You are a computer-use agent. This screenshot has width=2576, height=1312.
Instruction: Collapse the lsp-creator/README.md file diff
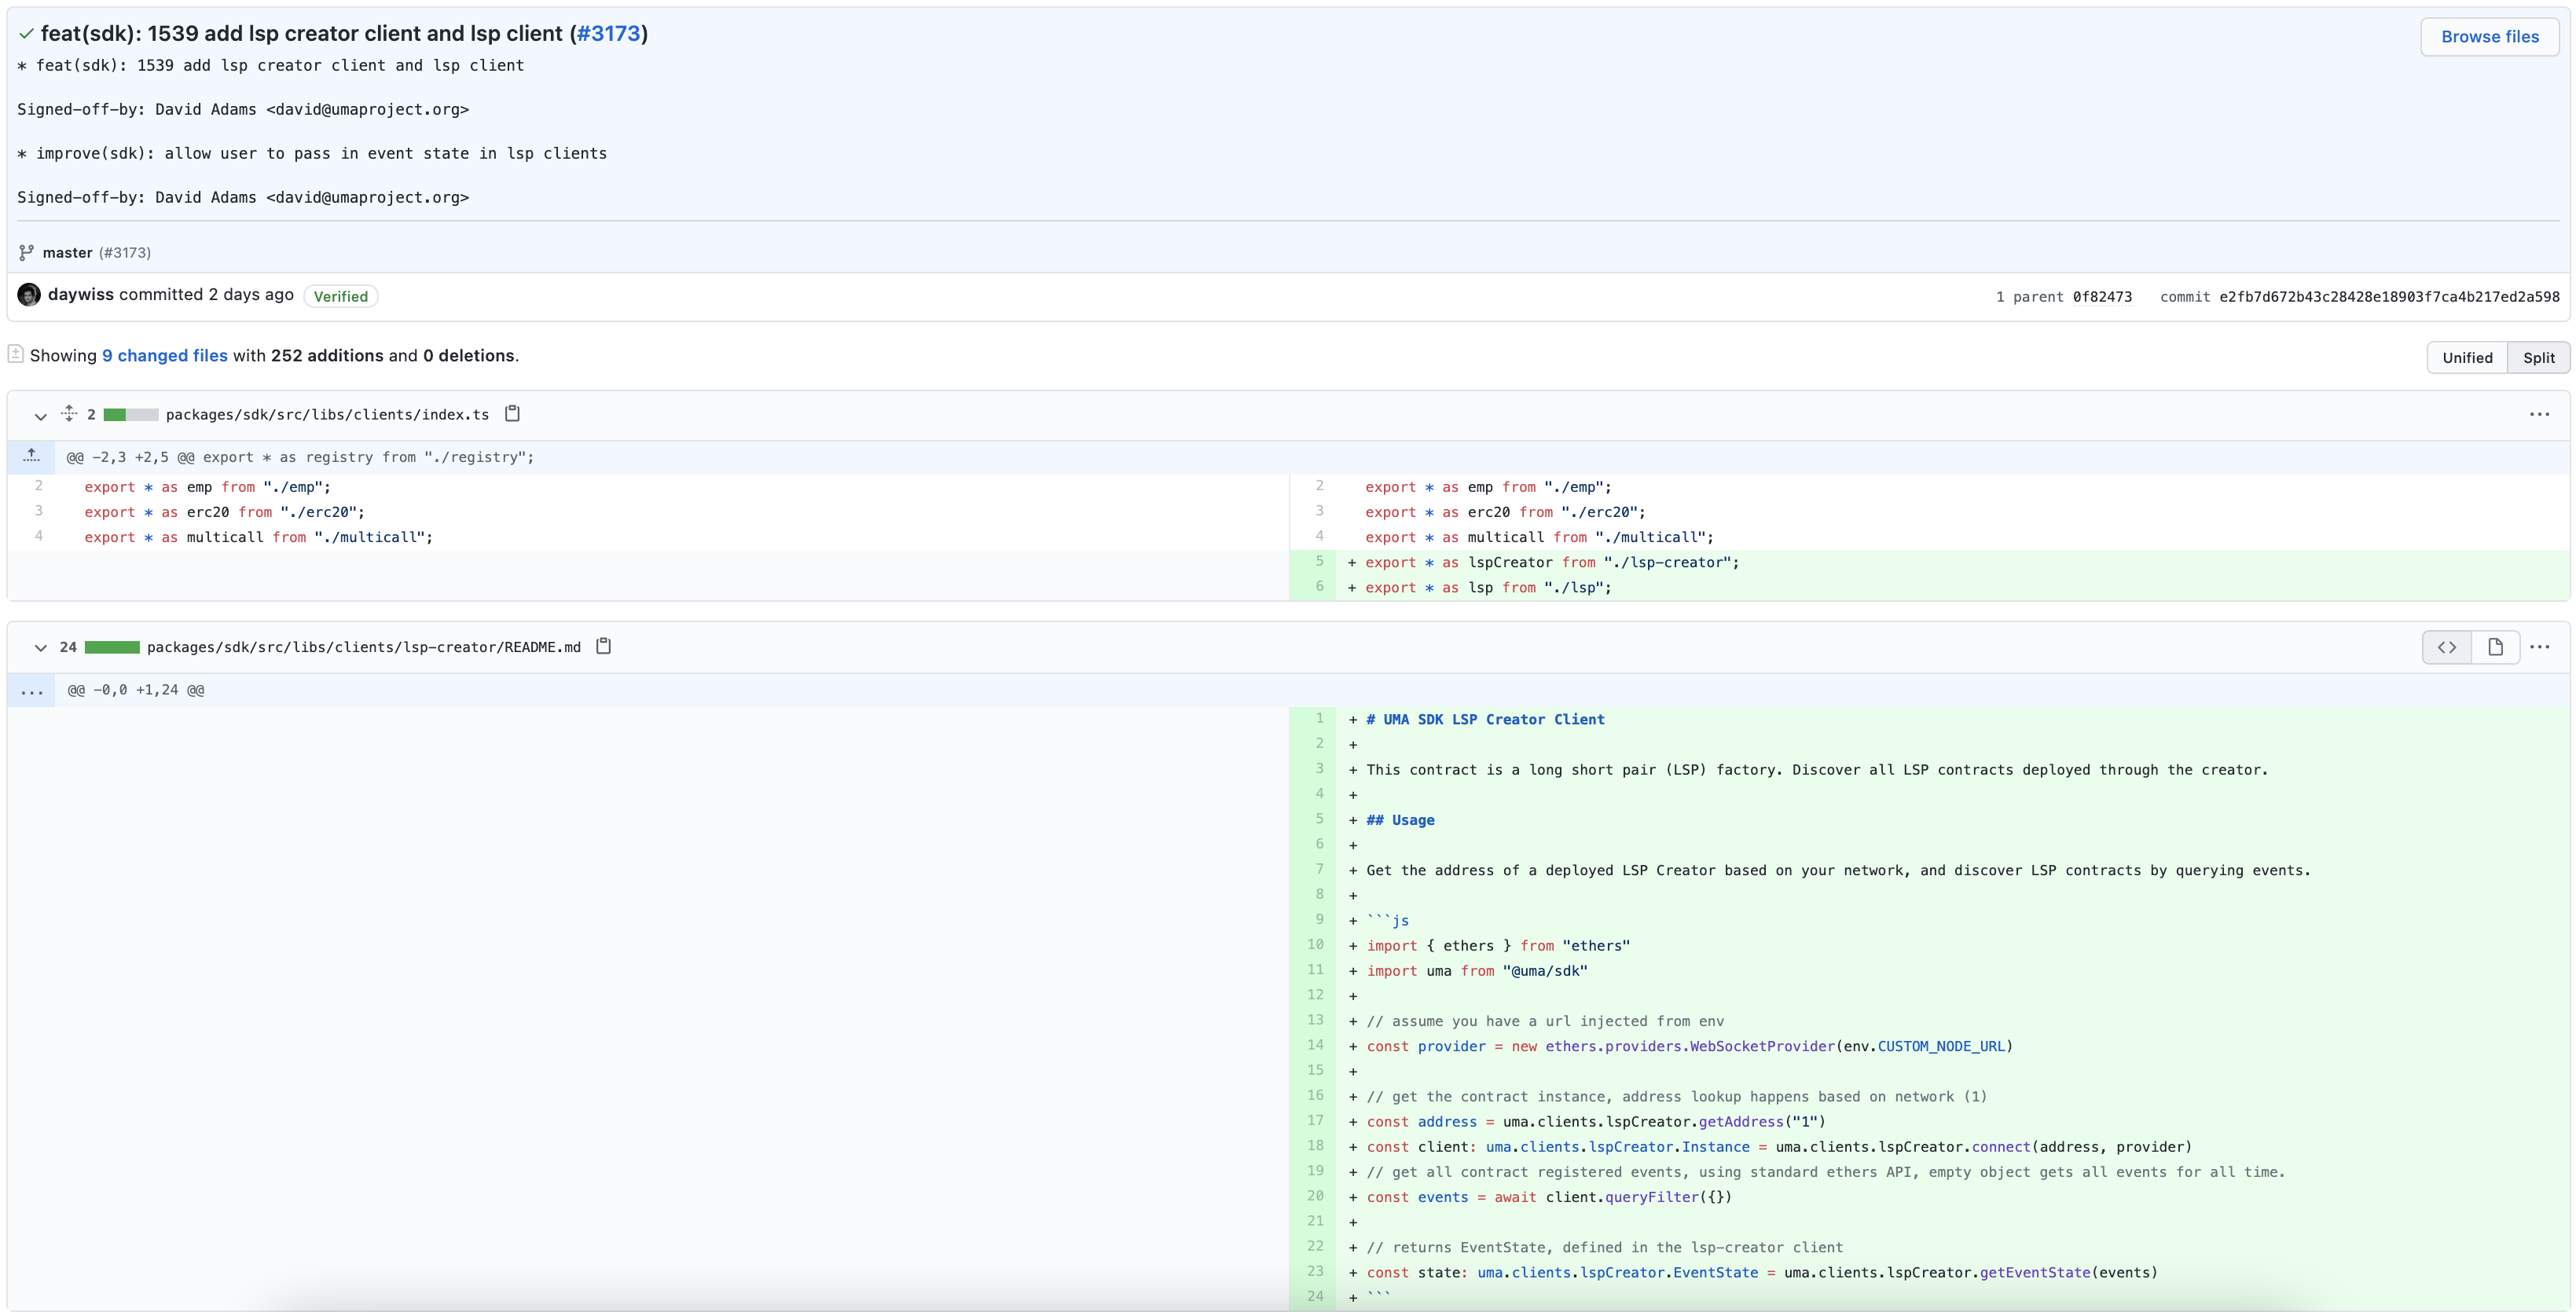tap(41, 648)
